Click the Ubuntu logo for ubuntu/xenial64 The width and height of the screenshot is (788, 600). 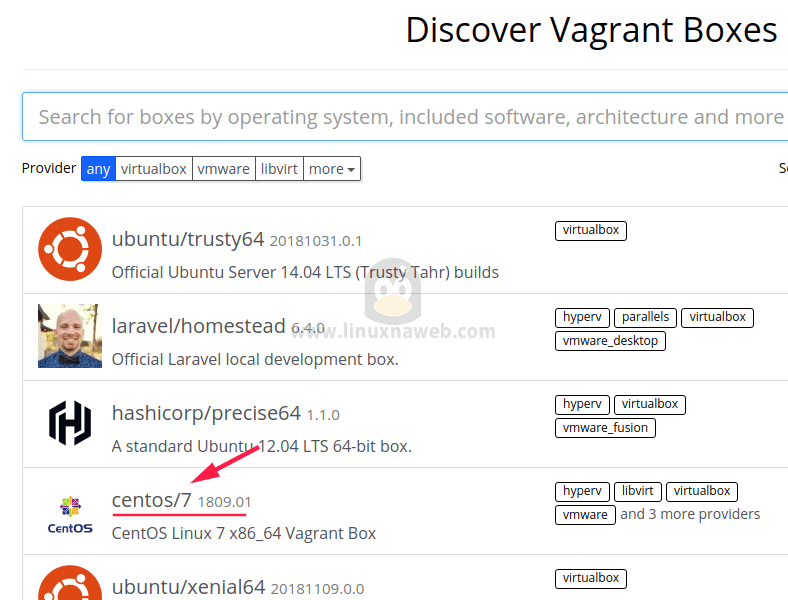click(x=70, y=583)
